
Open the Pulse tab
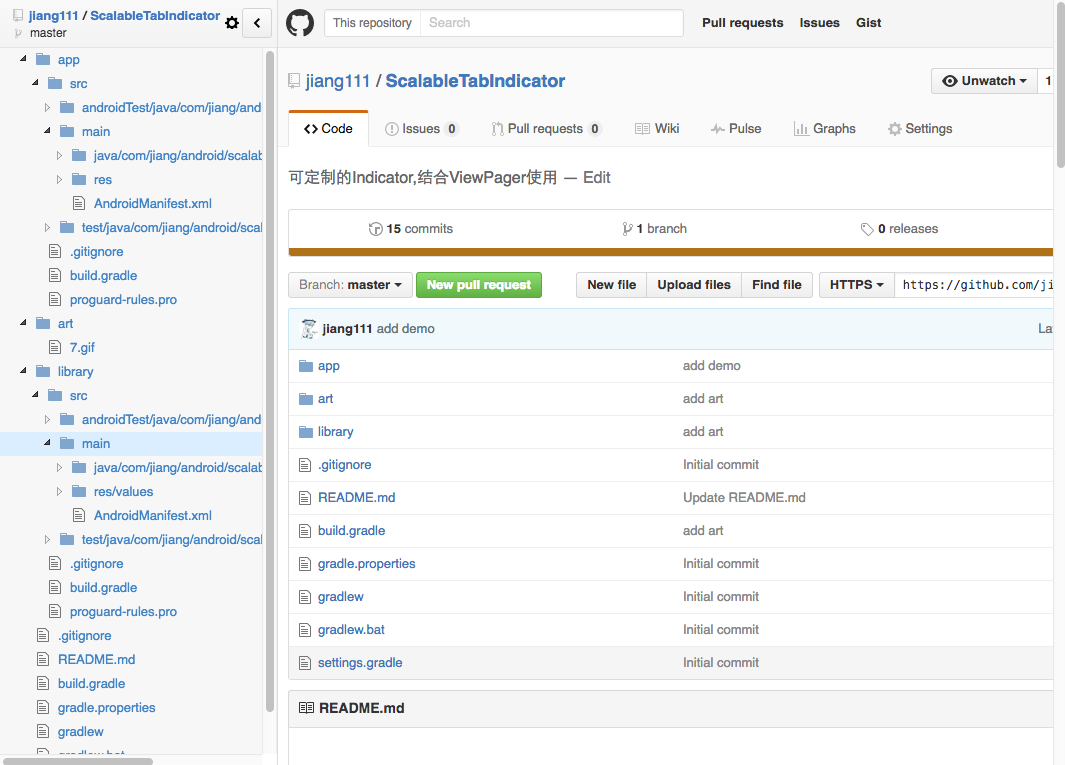pyautogui.click(x=736, y=128)
